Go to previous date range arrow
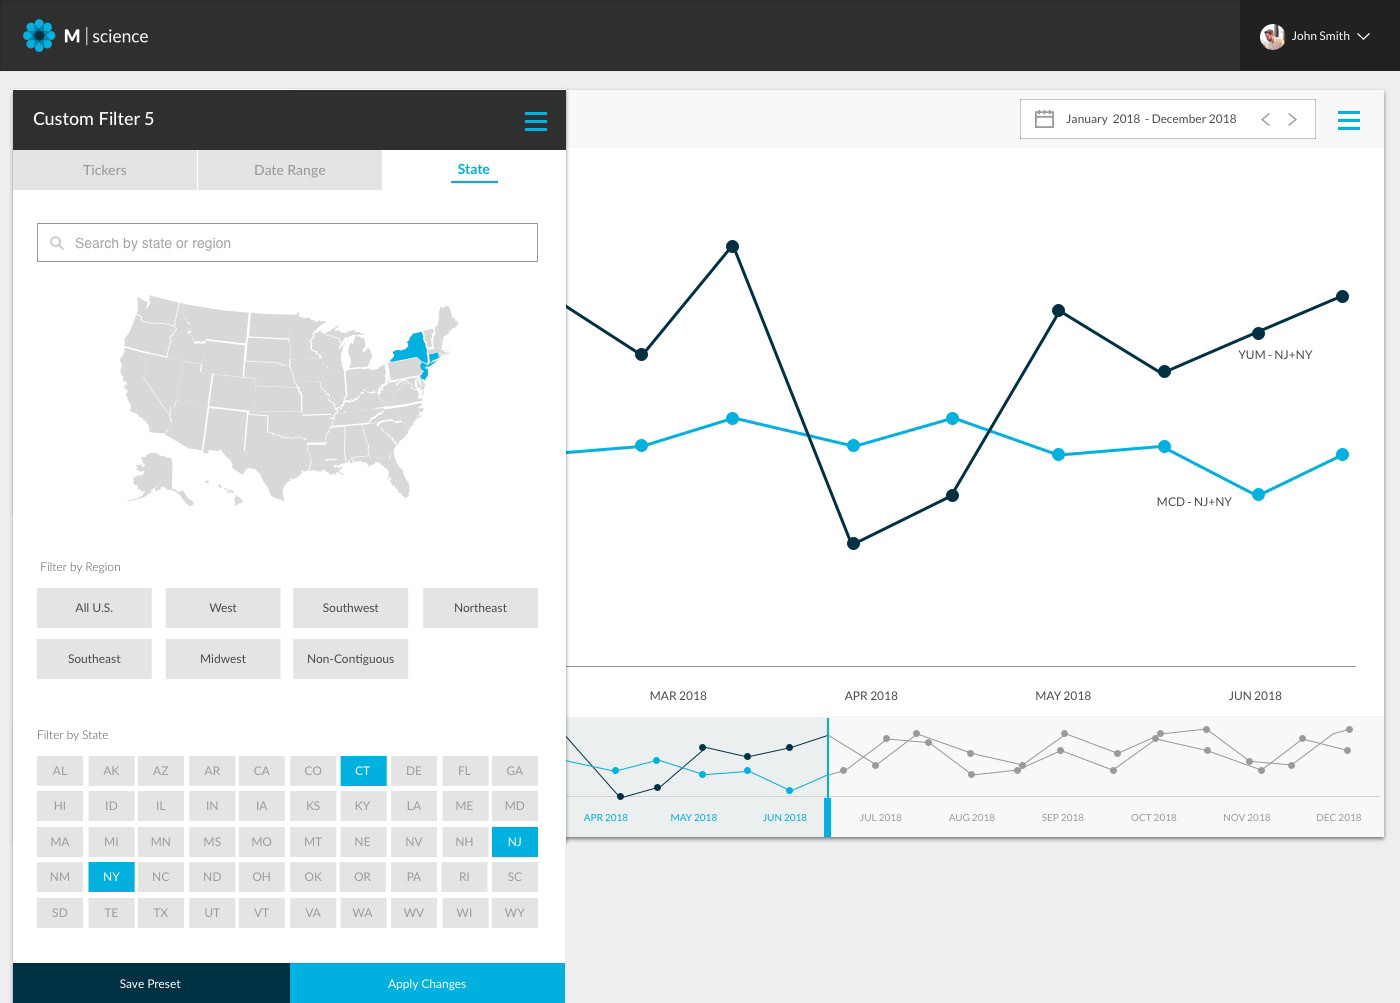This screenshot has width=1400, height=1003. coord(1265,119)
